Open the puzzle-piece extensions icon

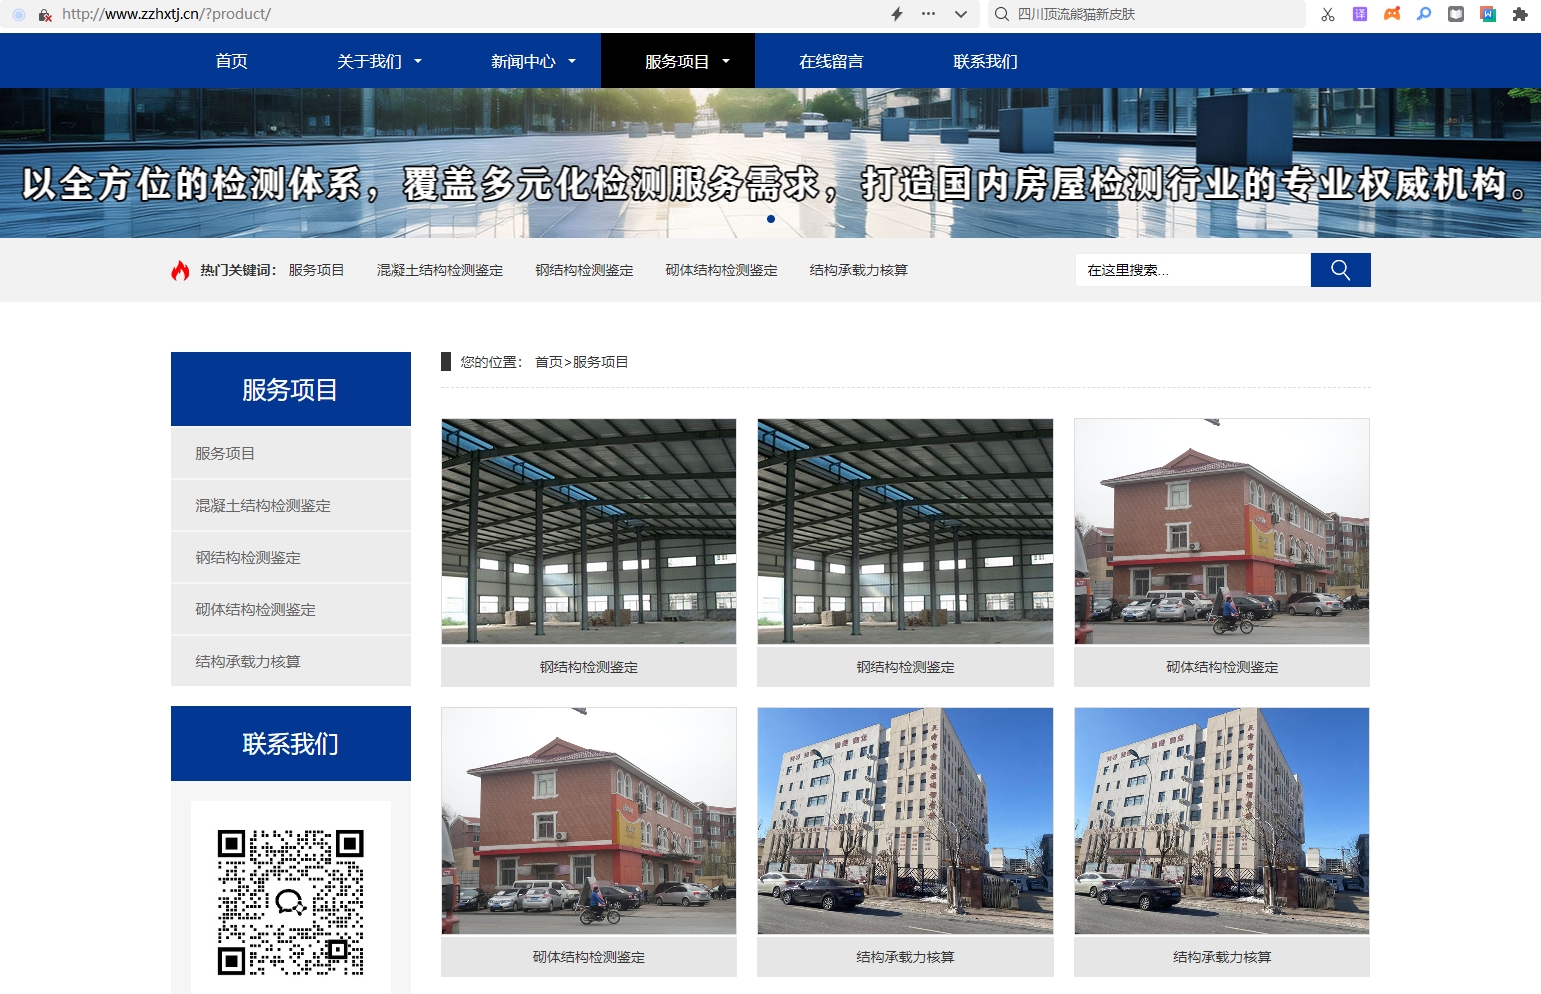coord(1519,14)
